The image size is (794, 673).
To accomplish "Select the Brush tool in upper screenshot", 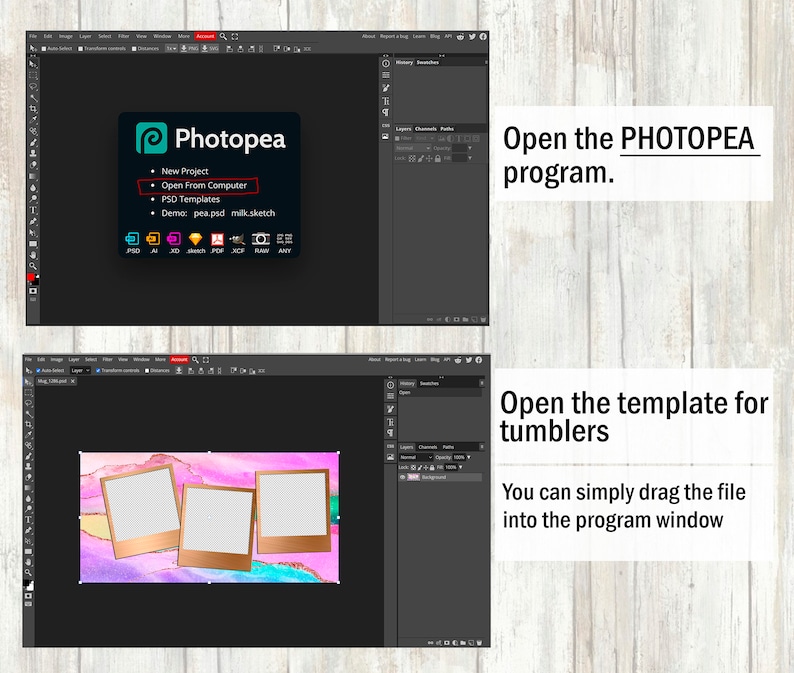I will coord(33,142).
